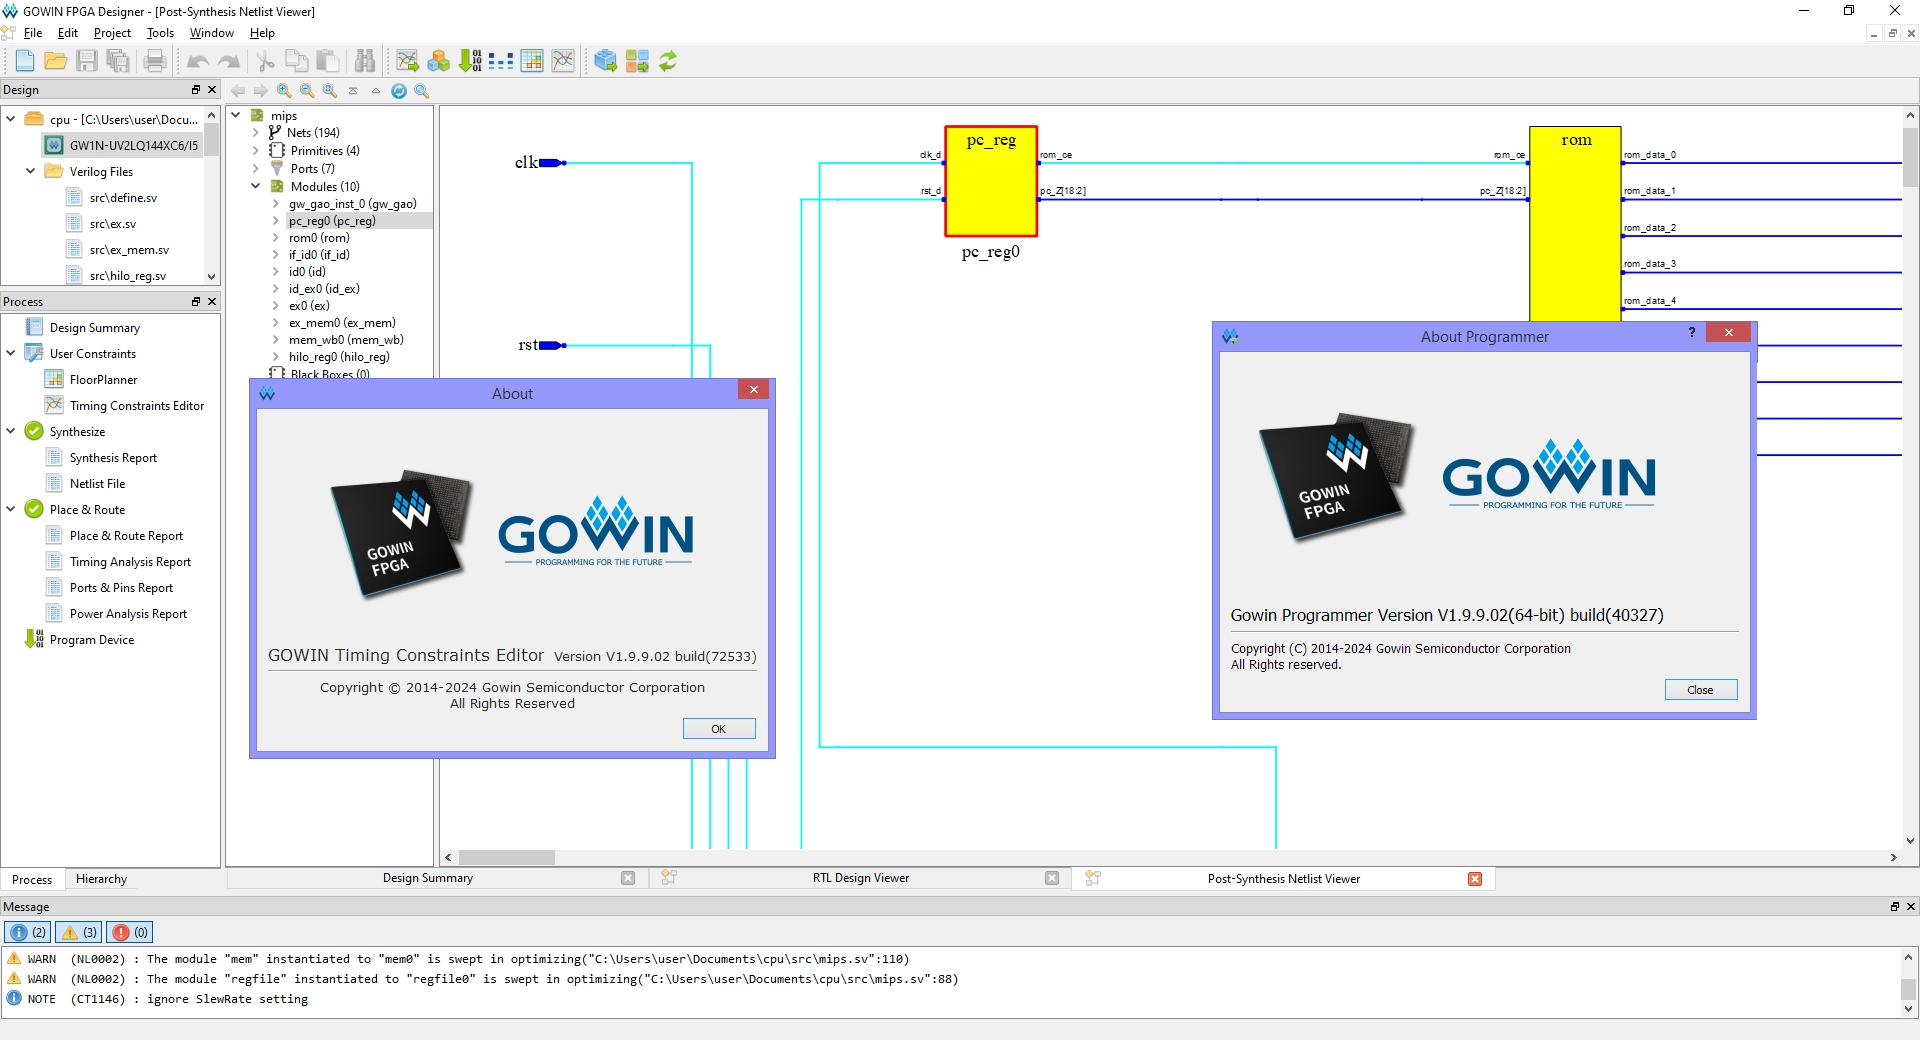
Task: Expand the rom0 (rom) module node
Action: [276, 238]
